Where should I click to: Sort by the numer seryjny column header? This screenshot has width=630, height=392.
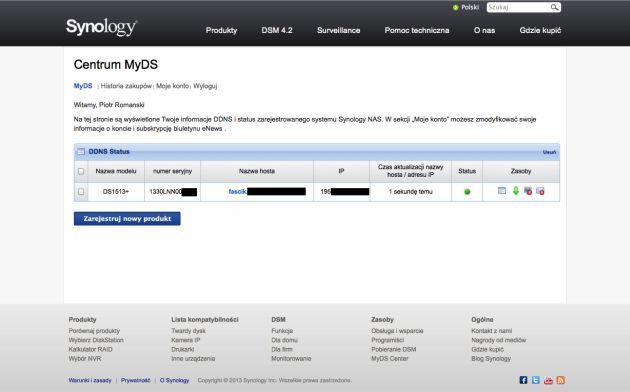click(x=172, y=172)
